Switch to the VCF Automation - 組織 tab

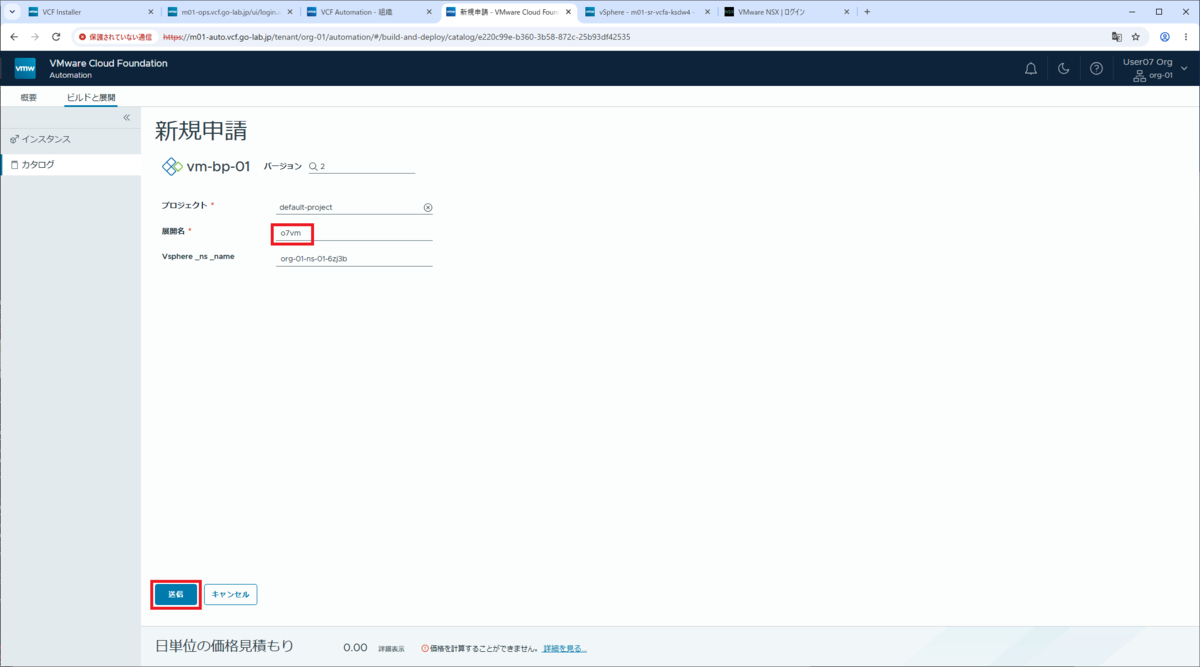coord(367,12)
